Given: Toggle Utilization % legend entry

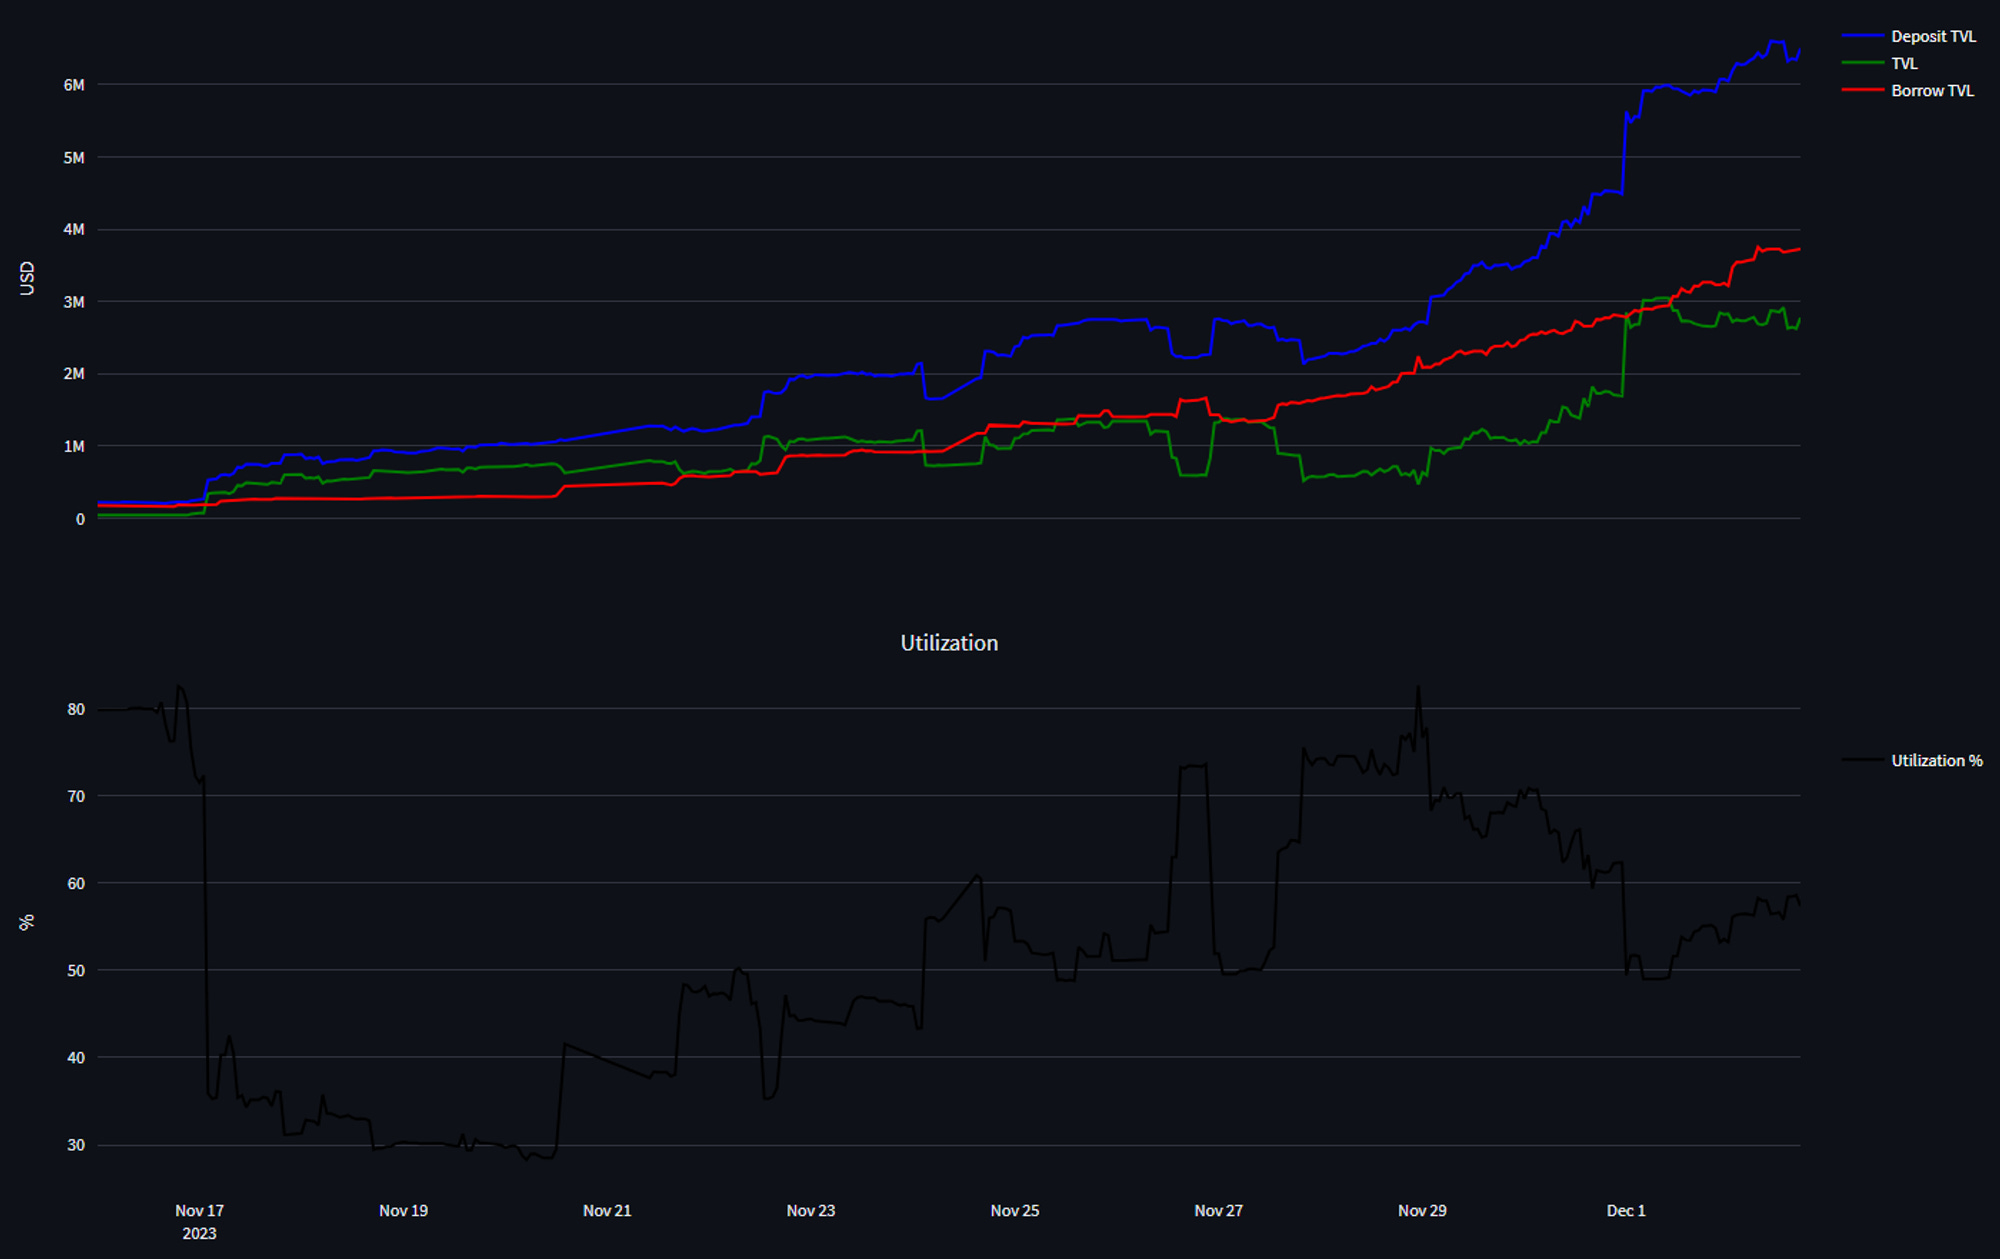Looking at the screenshot, I should coord(1936,760).
